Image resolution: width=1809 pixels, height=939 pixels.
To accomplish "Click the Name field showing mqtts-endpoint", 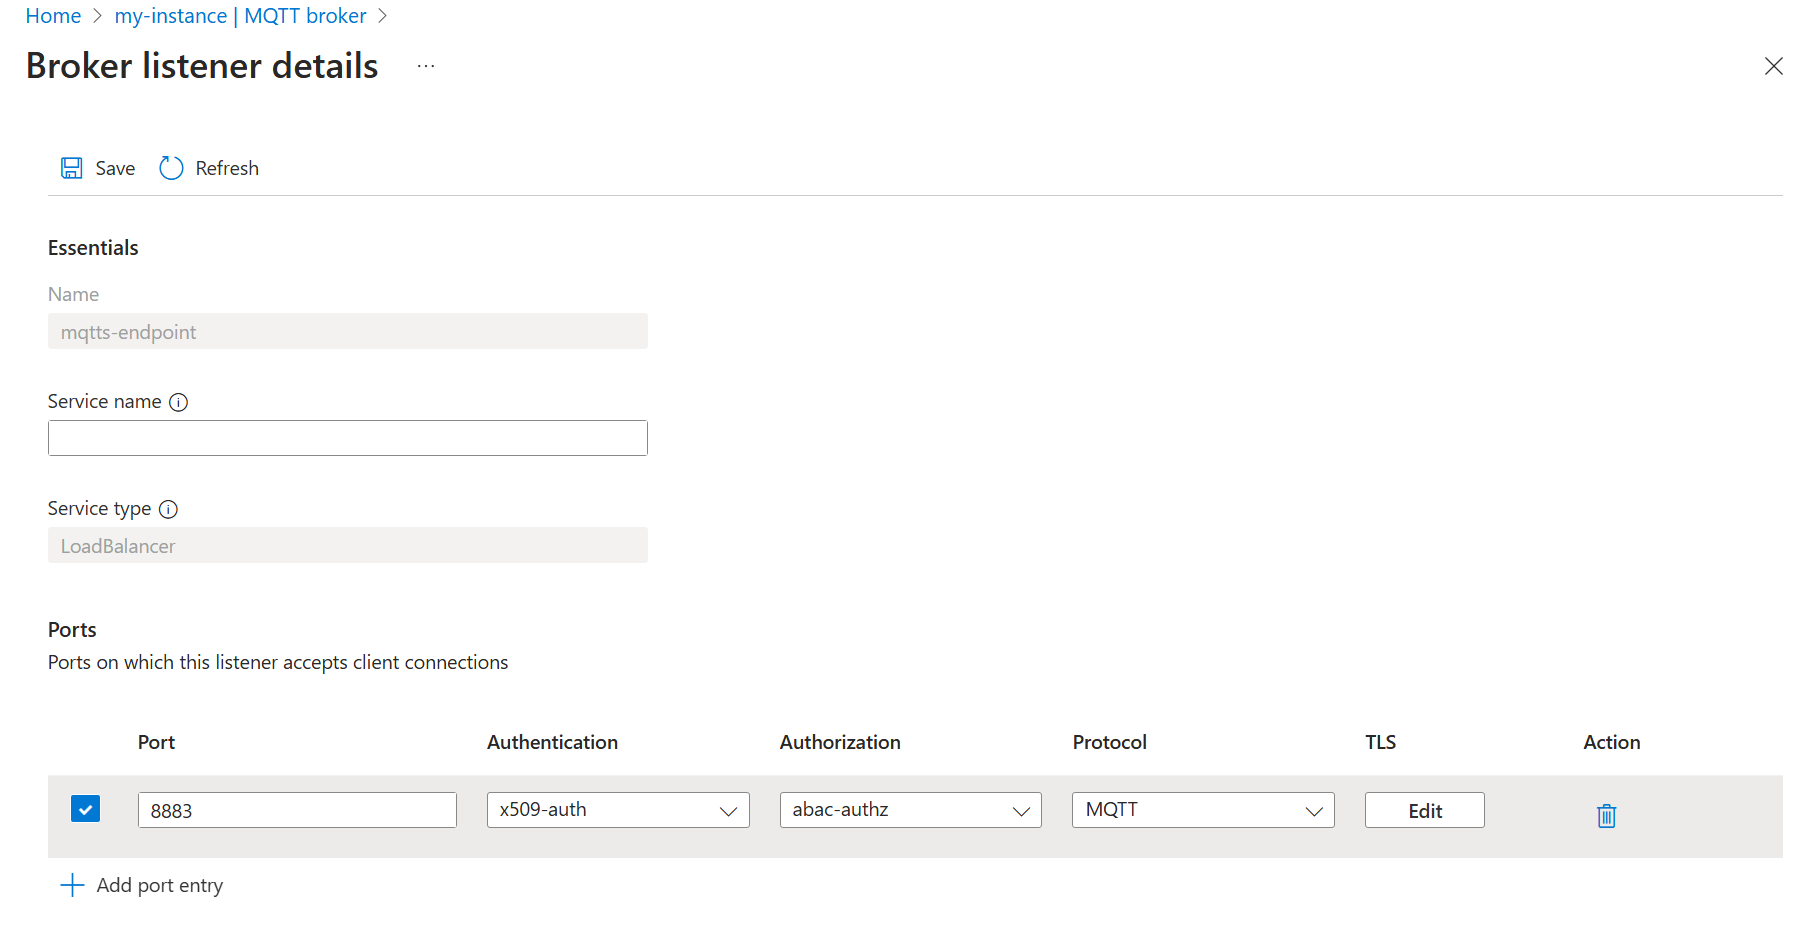I will tap(347, 331).
